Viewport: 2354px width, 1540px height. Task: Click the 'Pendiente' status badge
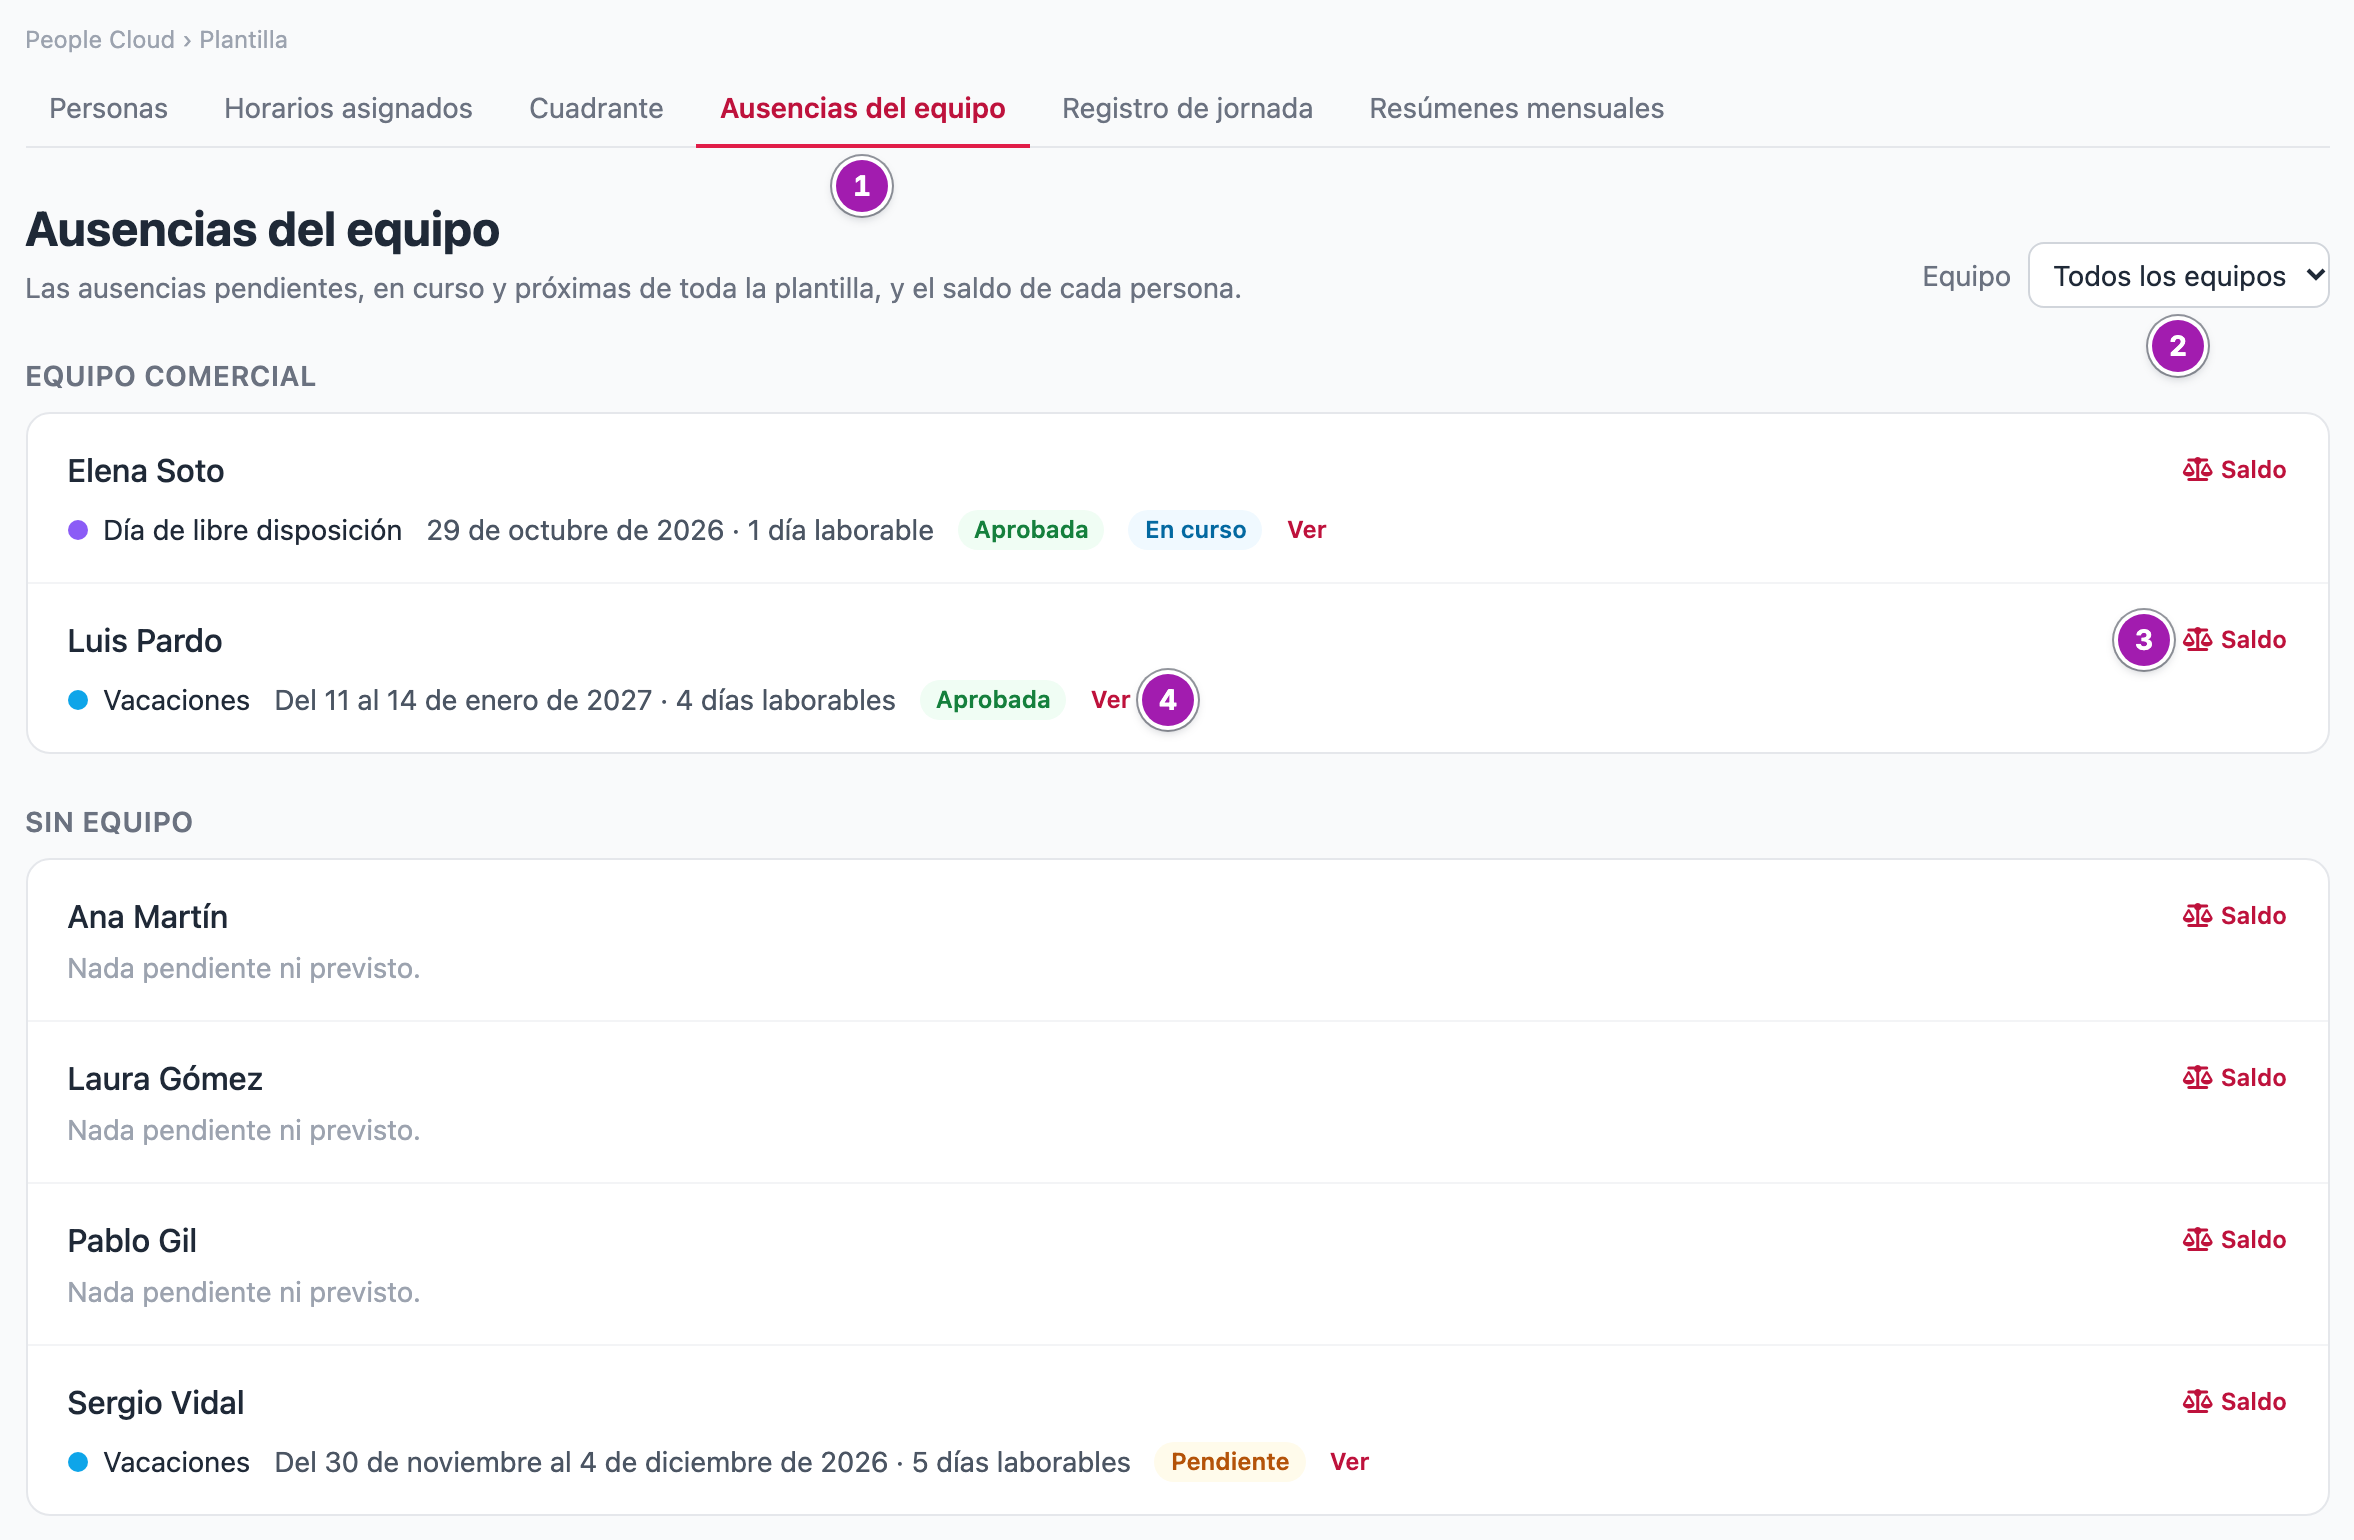point(1229,1462)
